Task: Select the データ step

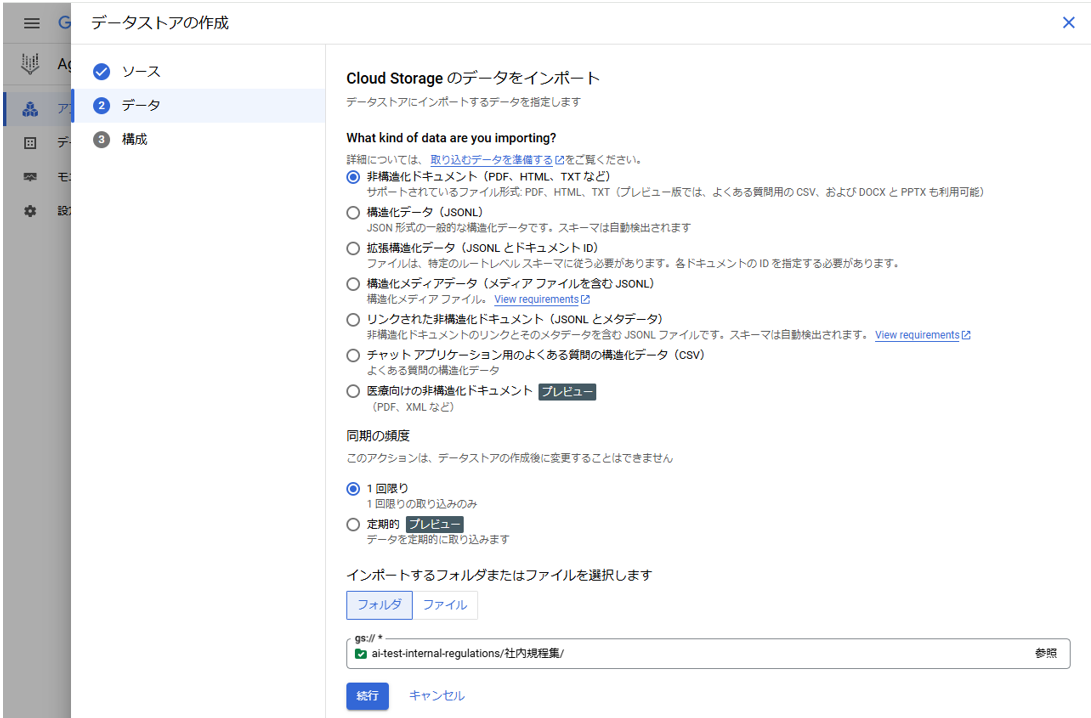Action: [198, 106]
